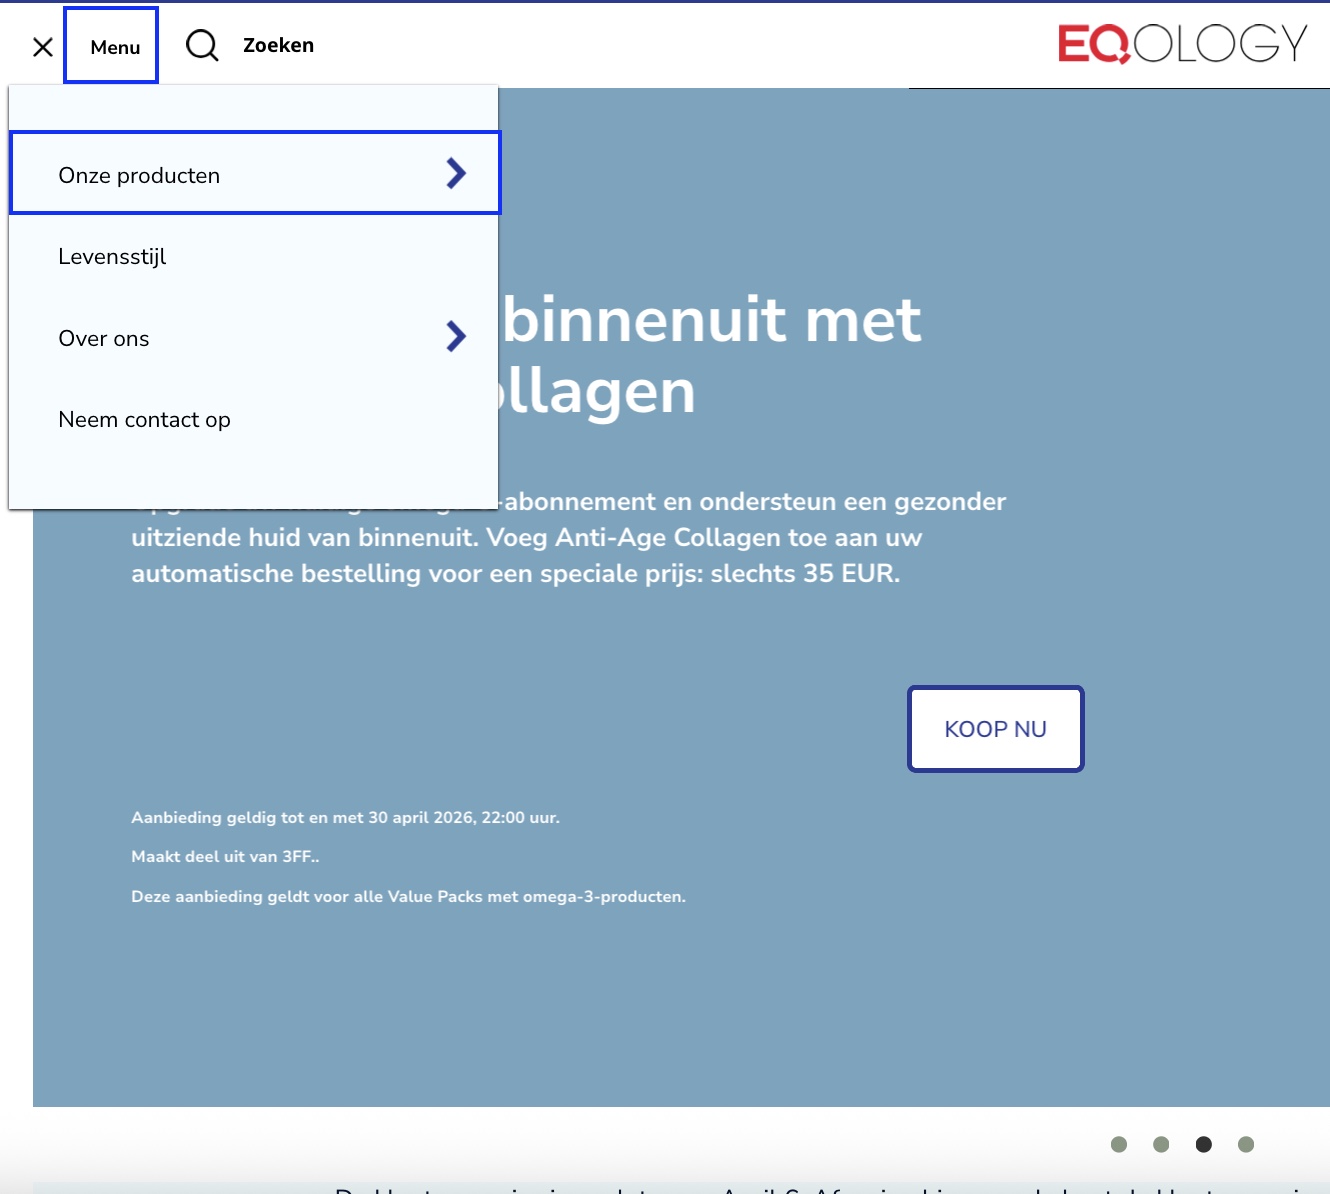
Task: Open the Over ons menu entry
Action: [x=104, y=338]
